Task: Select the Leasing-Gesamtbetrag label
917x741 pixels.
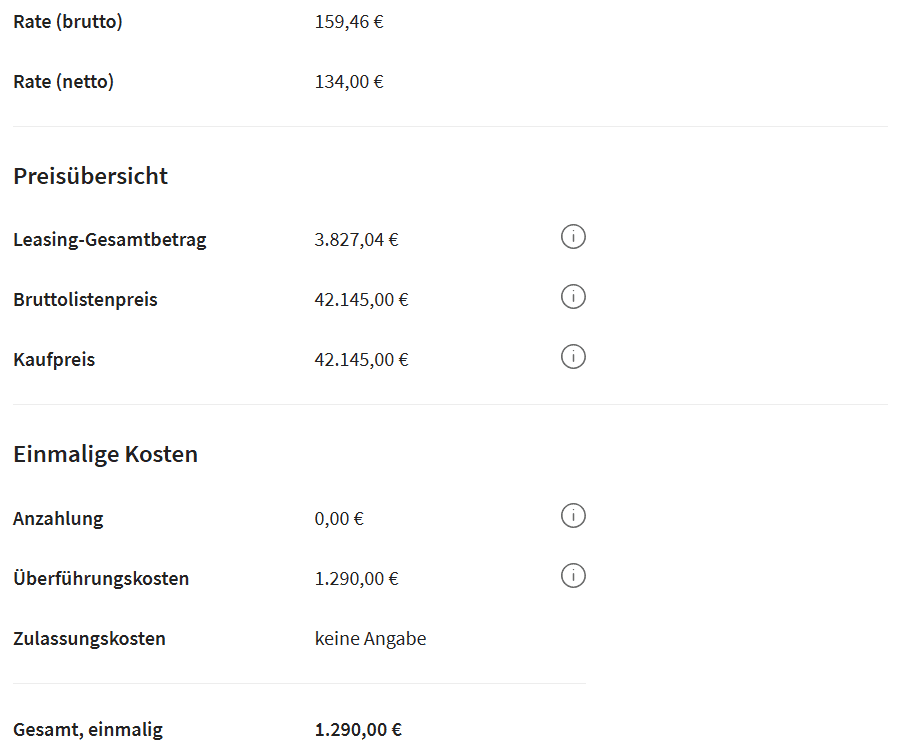Action: click(x=110, y=240)
